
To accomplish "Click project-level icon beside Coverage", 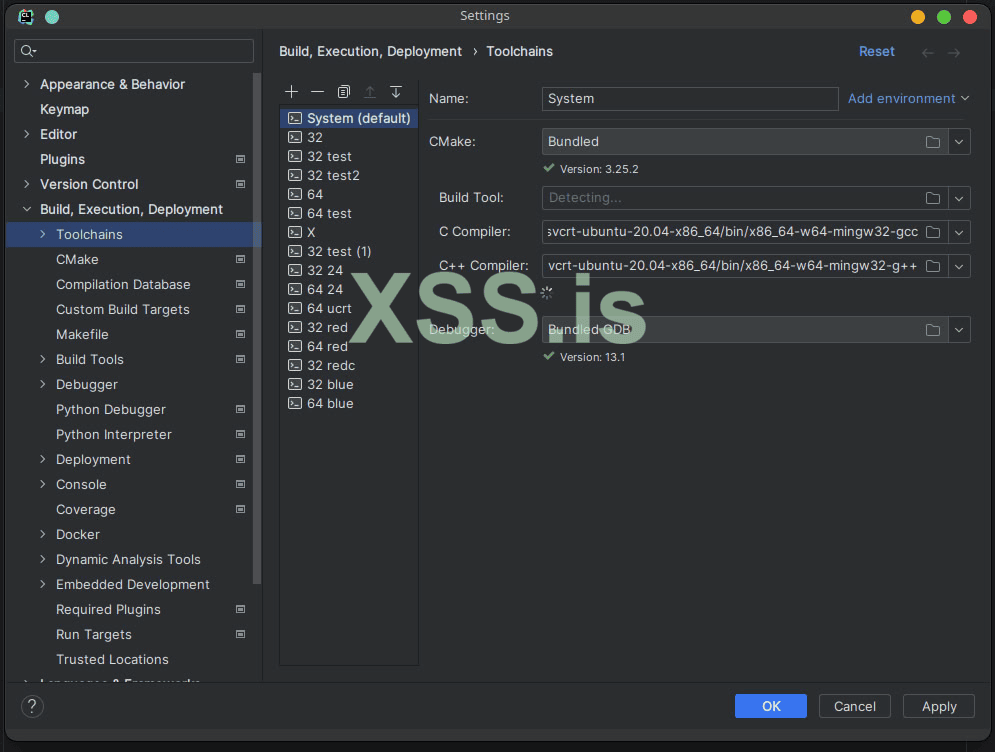I will [x=241, y=509].
